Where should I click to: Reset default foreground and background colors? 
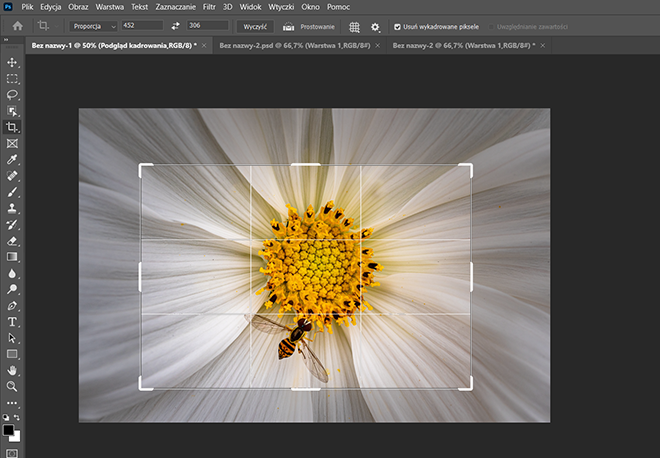coord(6,418)
